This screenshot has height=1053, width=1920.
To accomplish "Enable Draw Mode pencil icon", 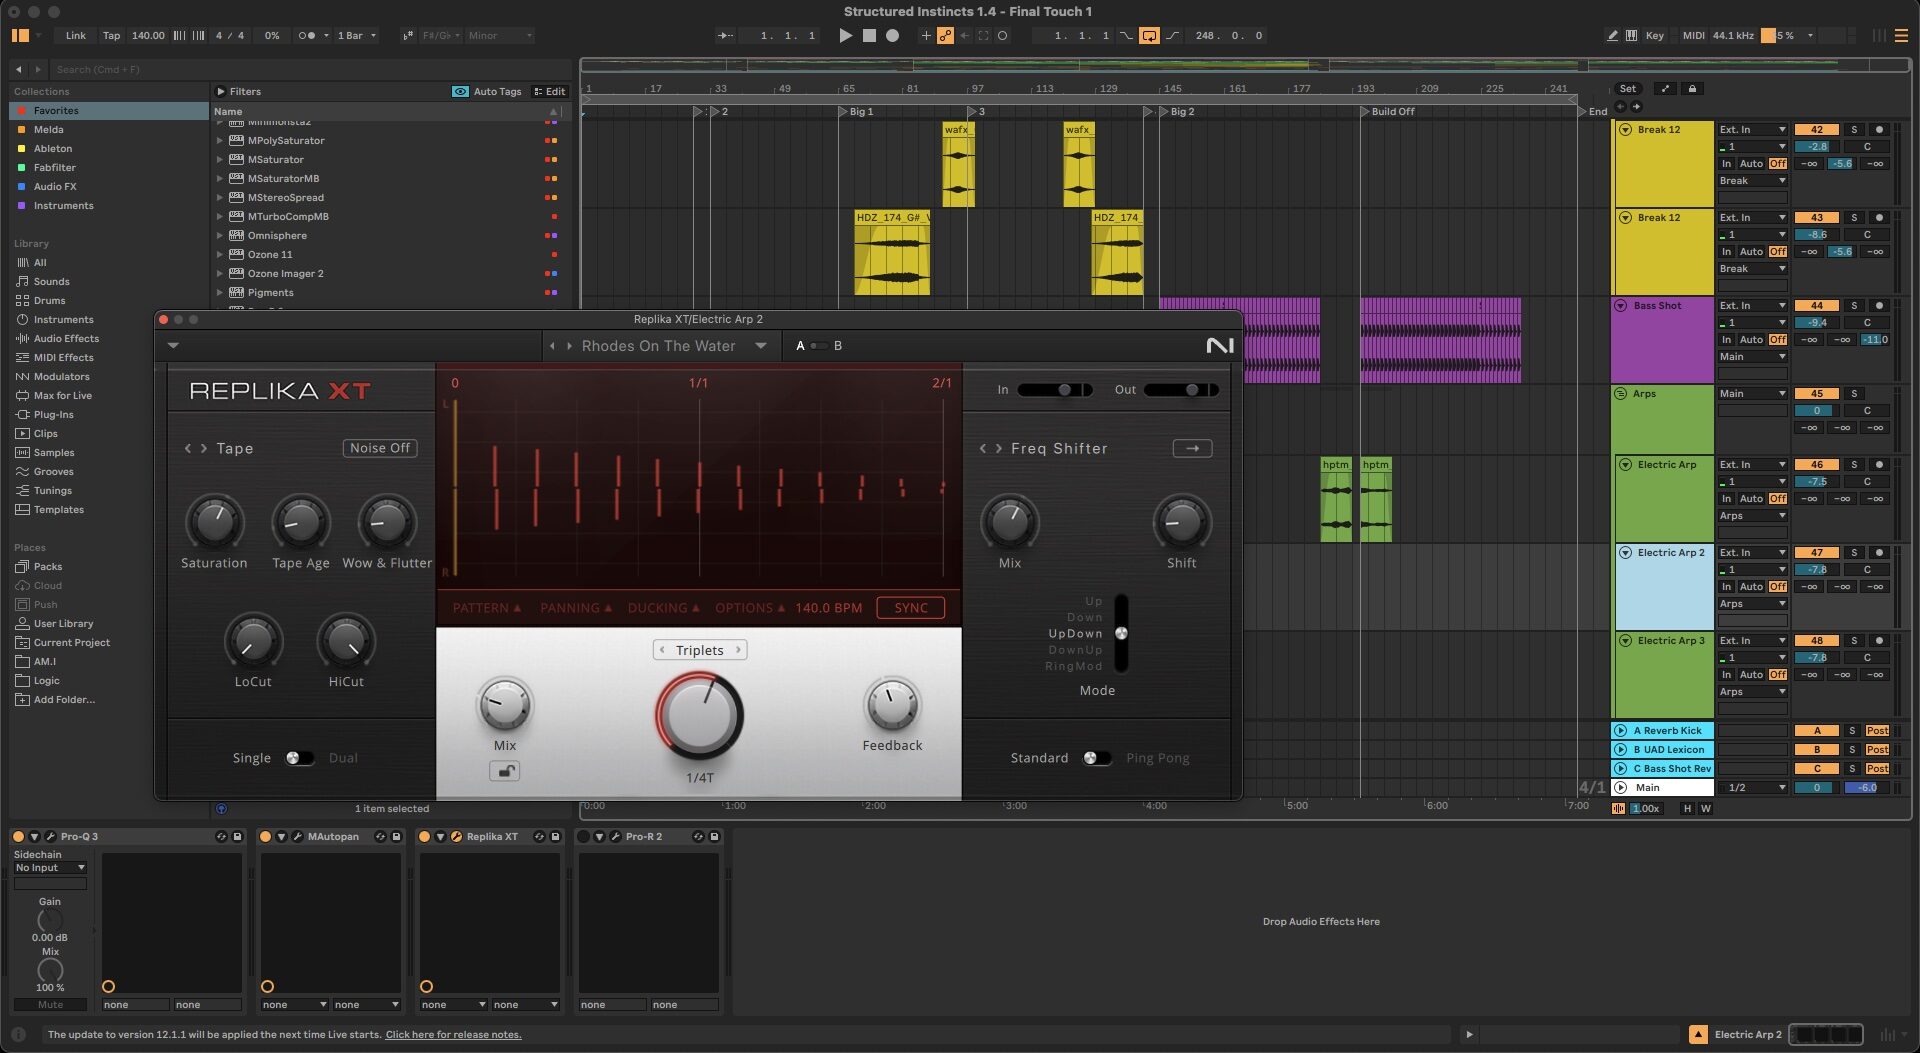I will pyautogui.click(x=1612, y=35).
